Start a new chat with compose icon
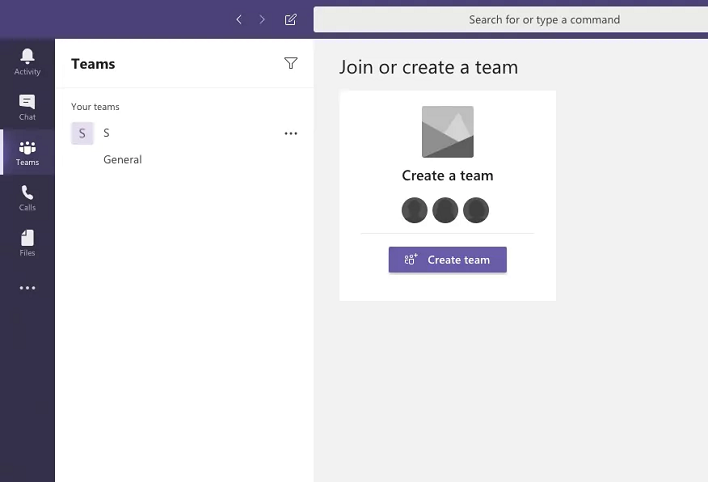Image resolution: width=708 pixels, height=482 pixels. tap(291, 19)
